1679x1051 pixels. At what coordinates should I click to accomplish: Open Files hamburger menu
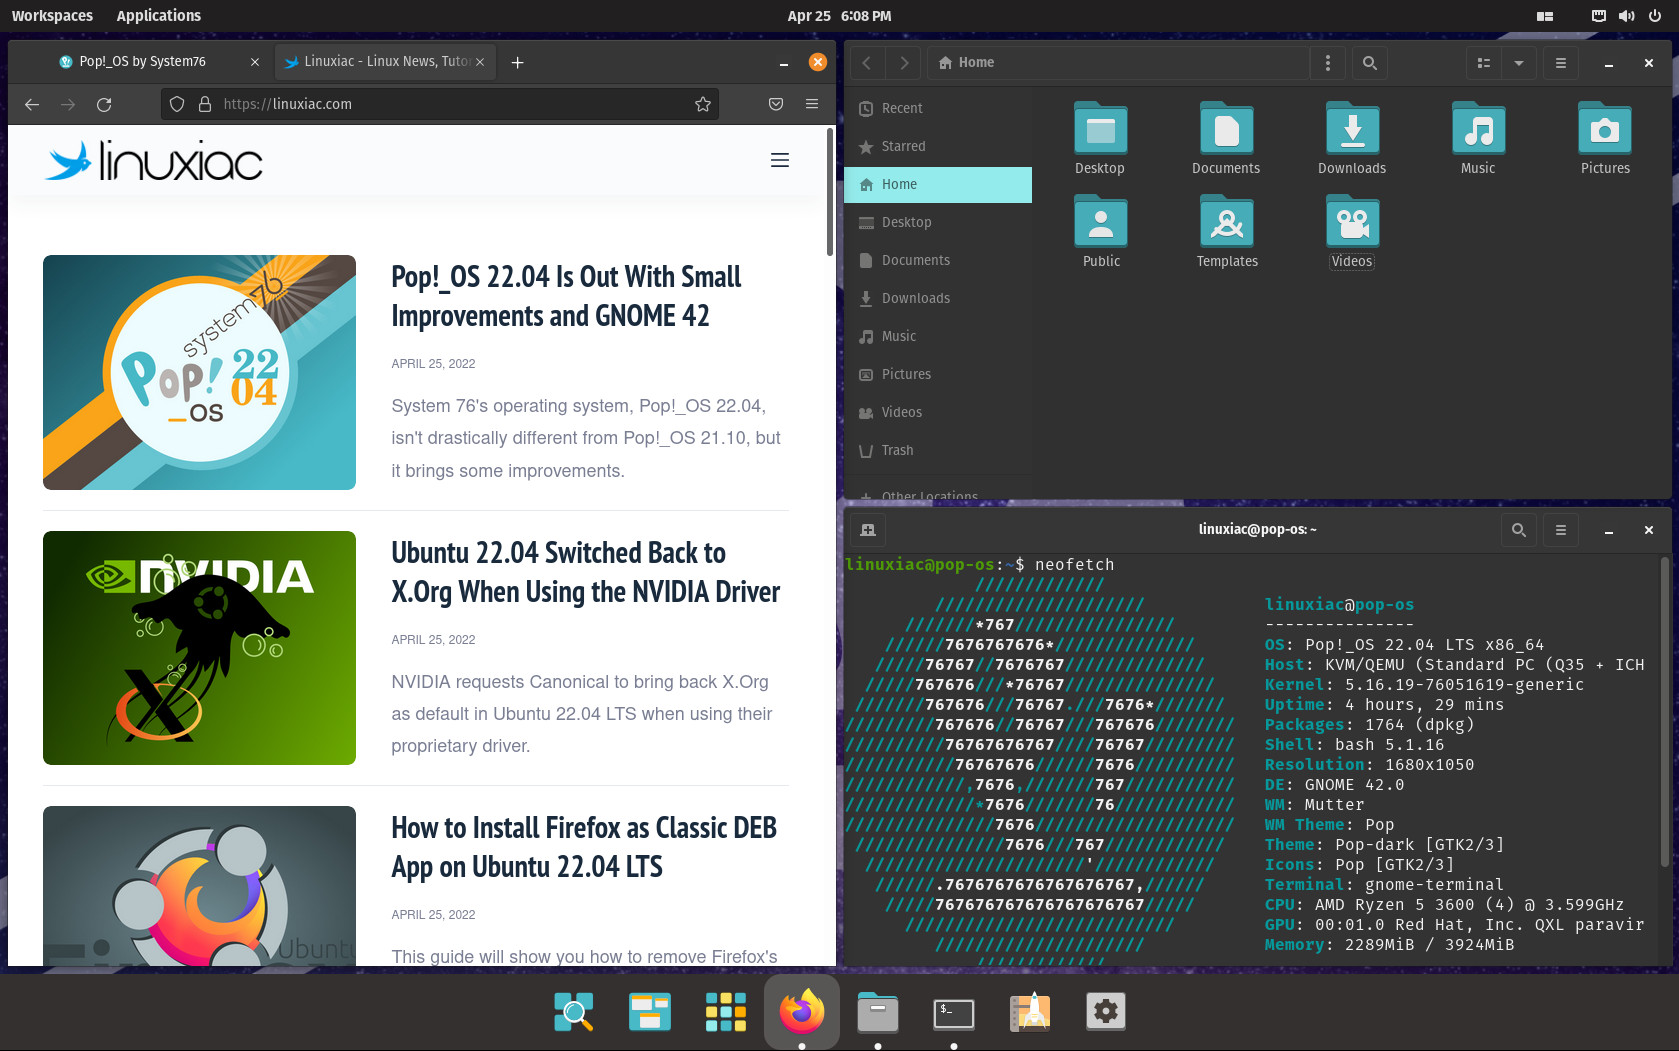tap(1561, 63)
